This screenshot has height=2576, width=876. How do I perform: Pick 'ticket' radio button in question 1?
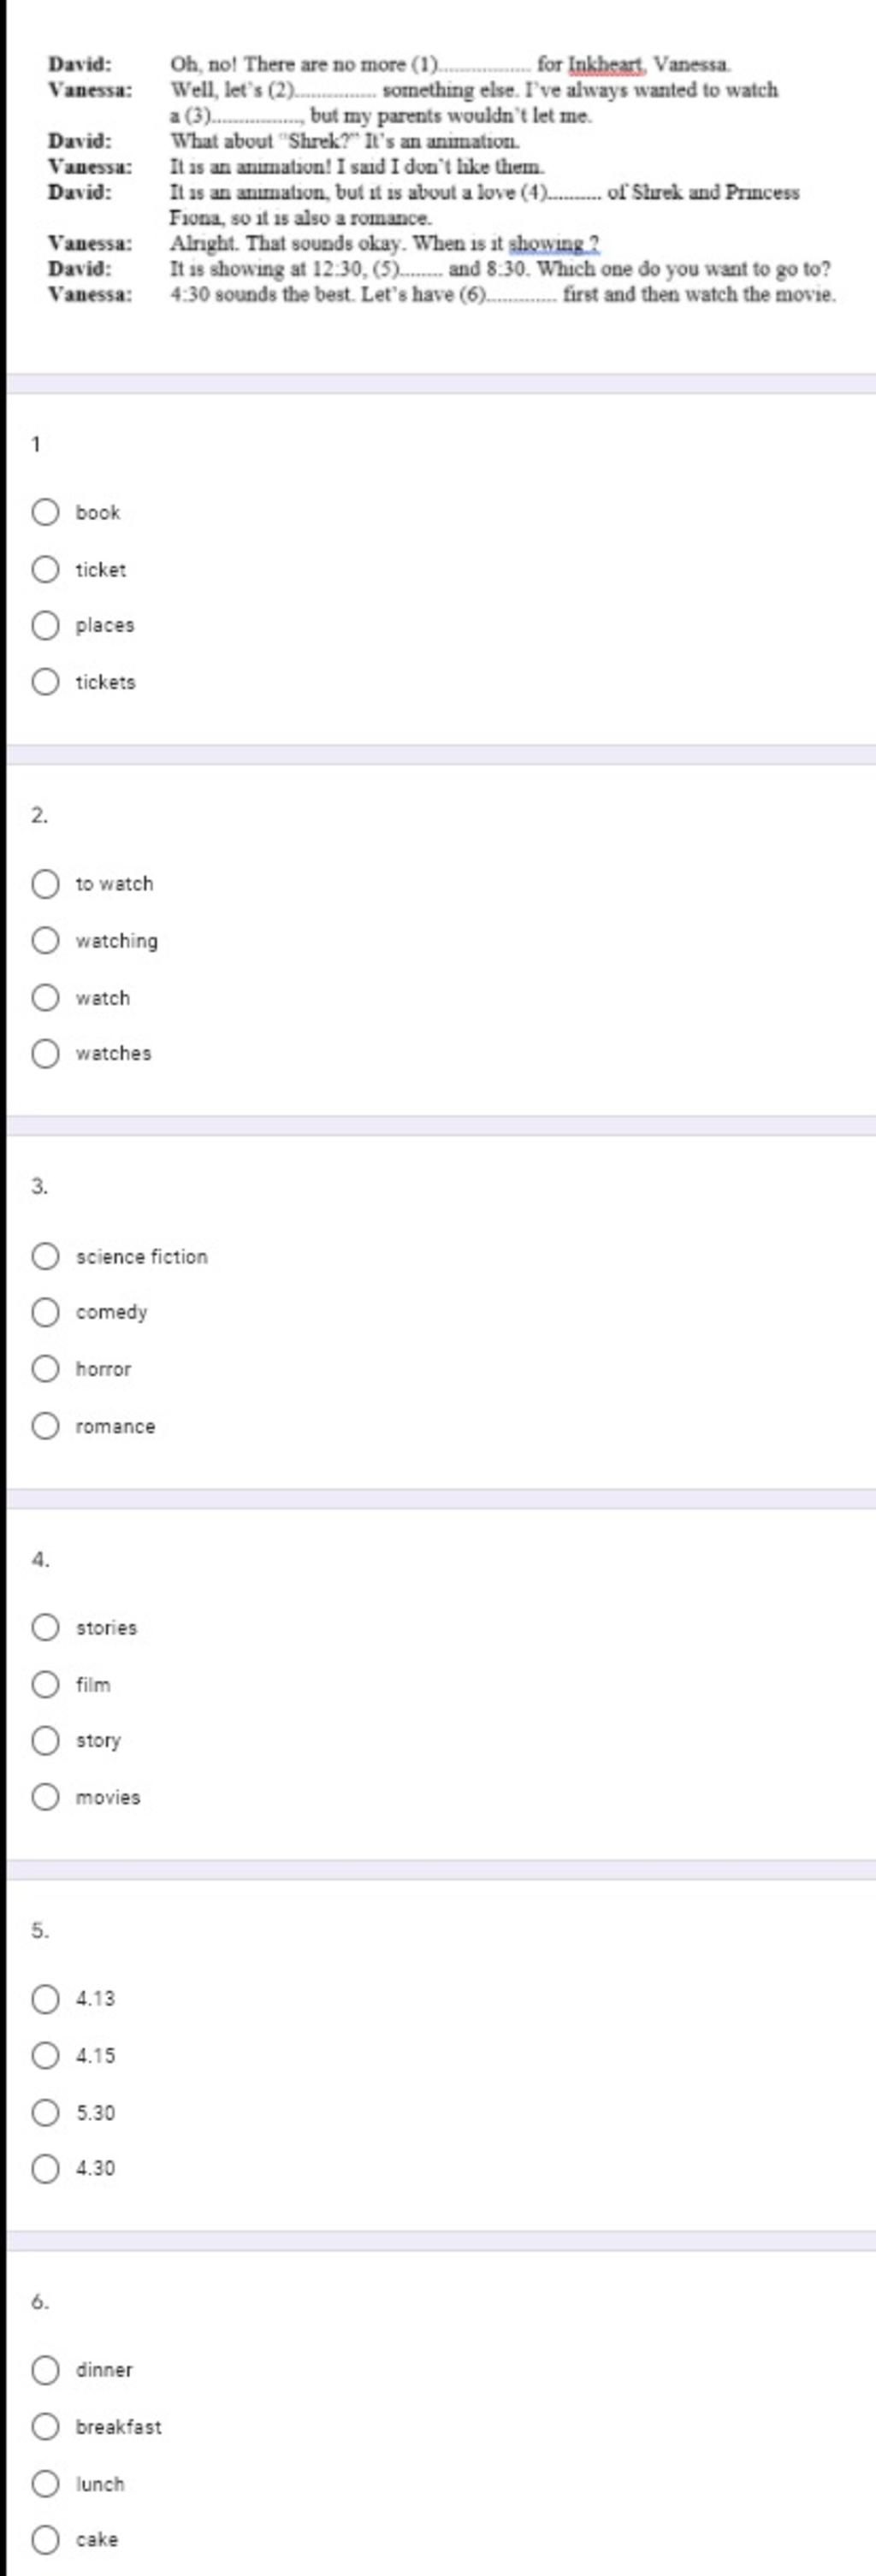[x=45, y=570]
